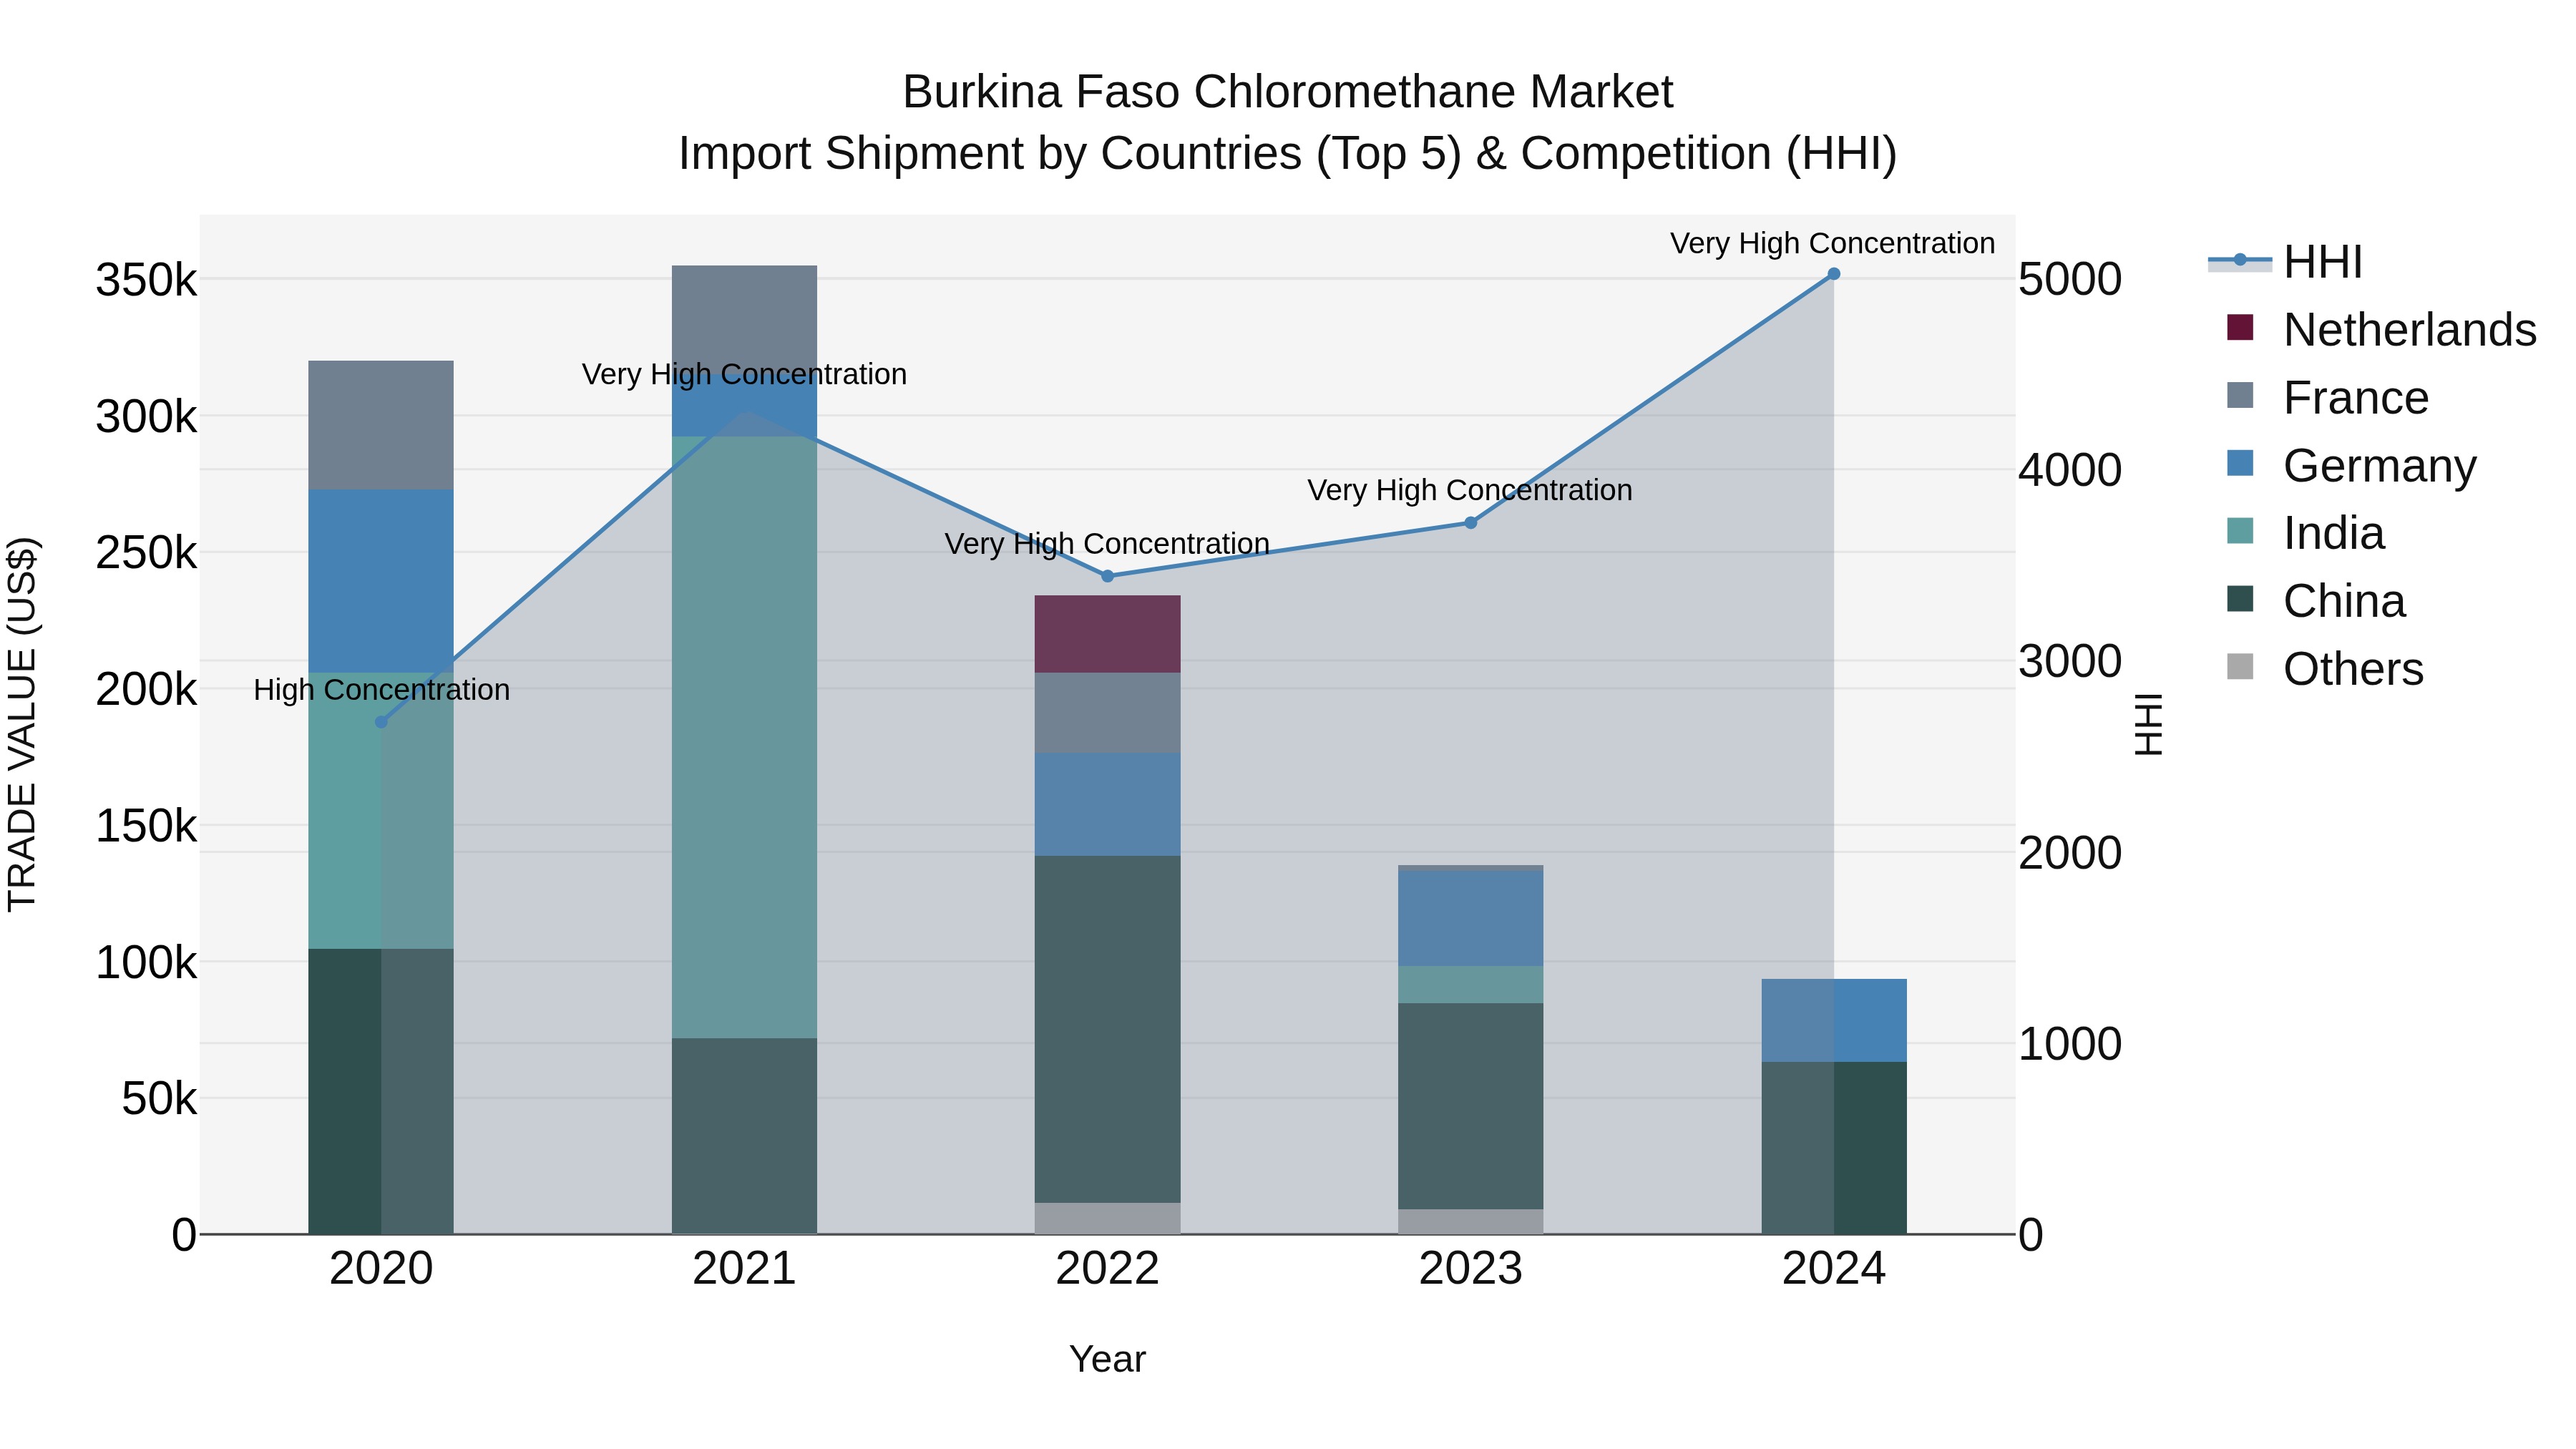Click the Netherlands maroon legend swatch
This screenshot has width=2576, height=1449.
coord(2240,327)
